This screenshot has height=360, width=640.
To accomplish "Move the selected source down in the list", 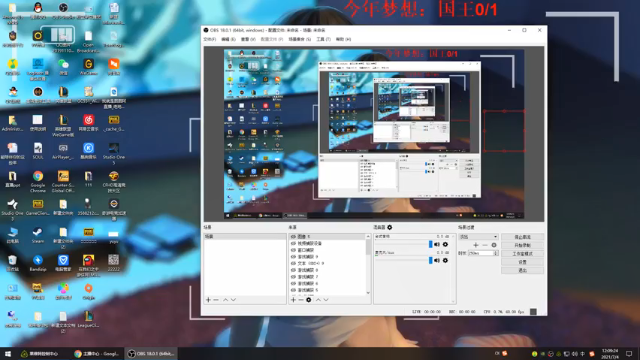I will [326, 300].
